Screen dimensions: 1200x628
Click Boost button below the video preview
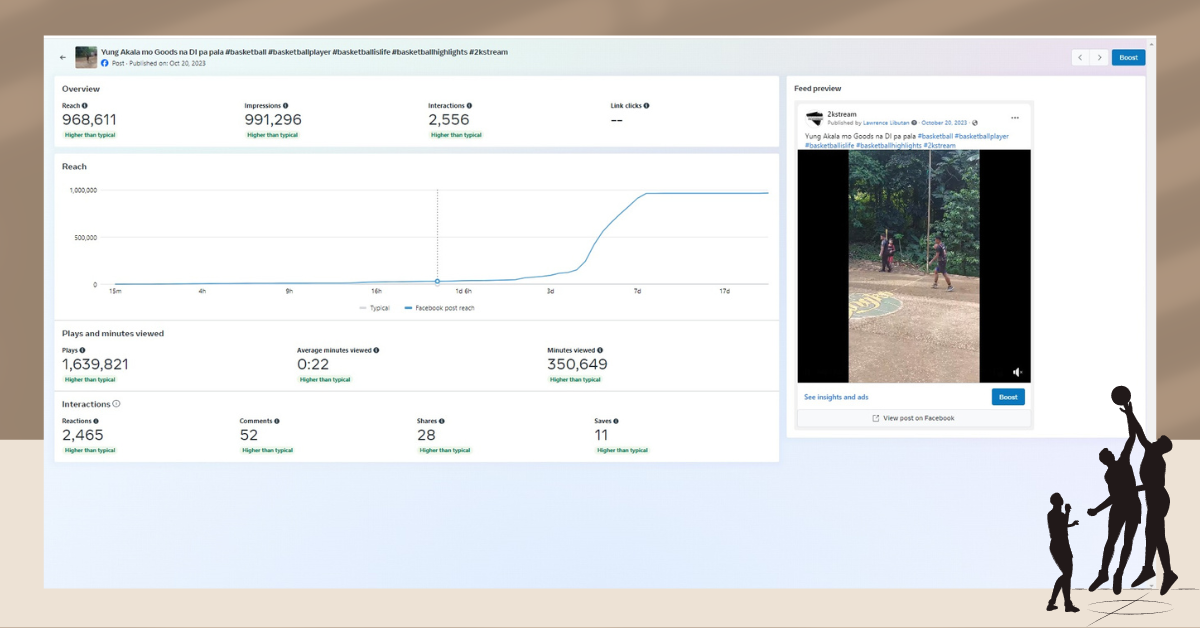[1008, 397]
